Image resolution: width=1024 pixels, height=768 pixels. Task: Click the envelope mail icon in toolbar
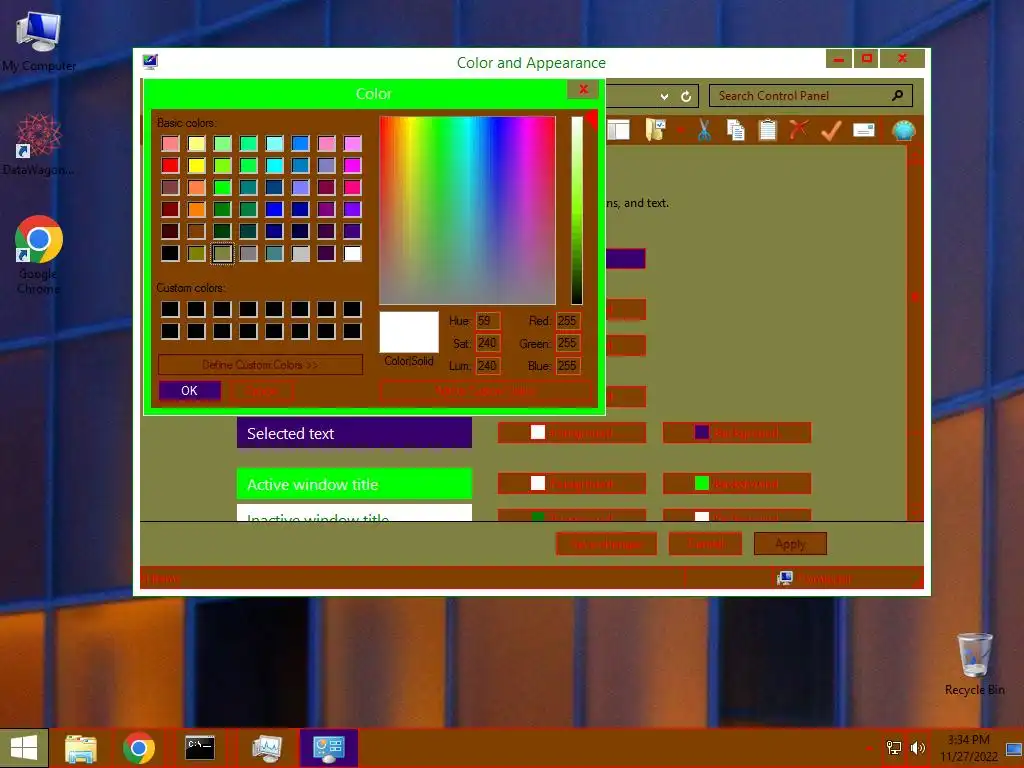pyautogui.click(x=863, y=130)
